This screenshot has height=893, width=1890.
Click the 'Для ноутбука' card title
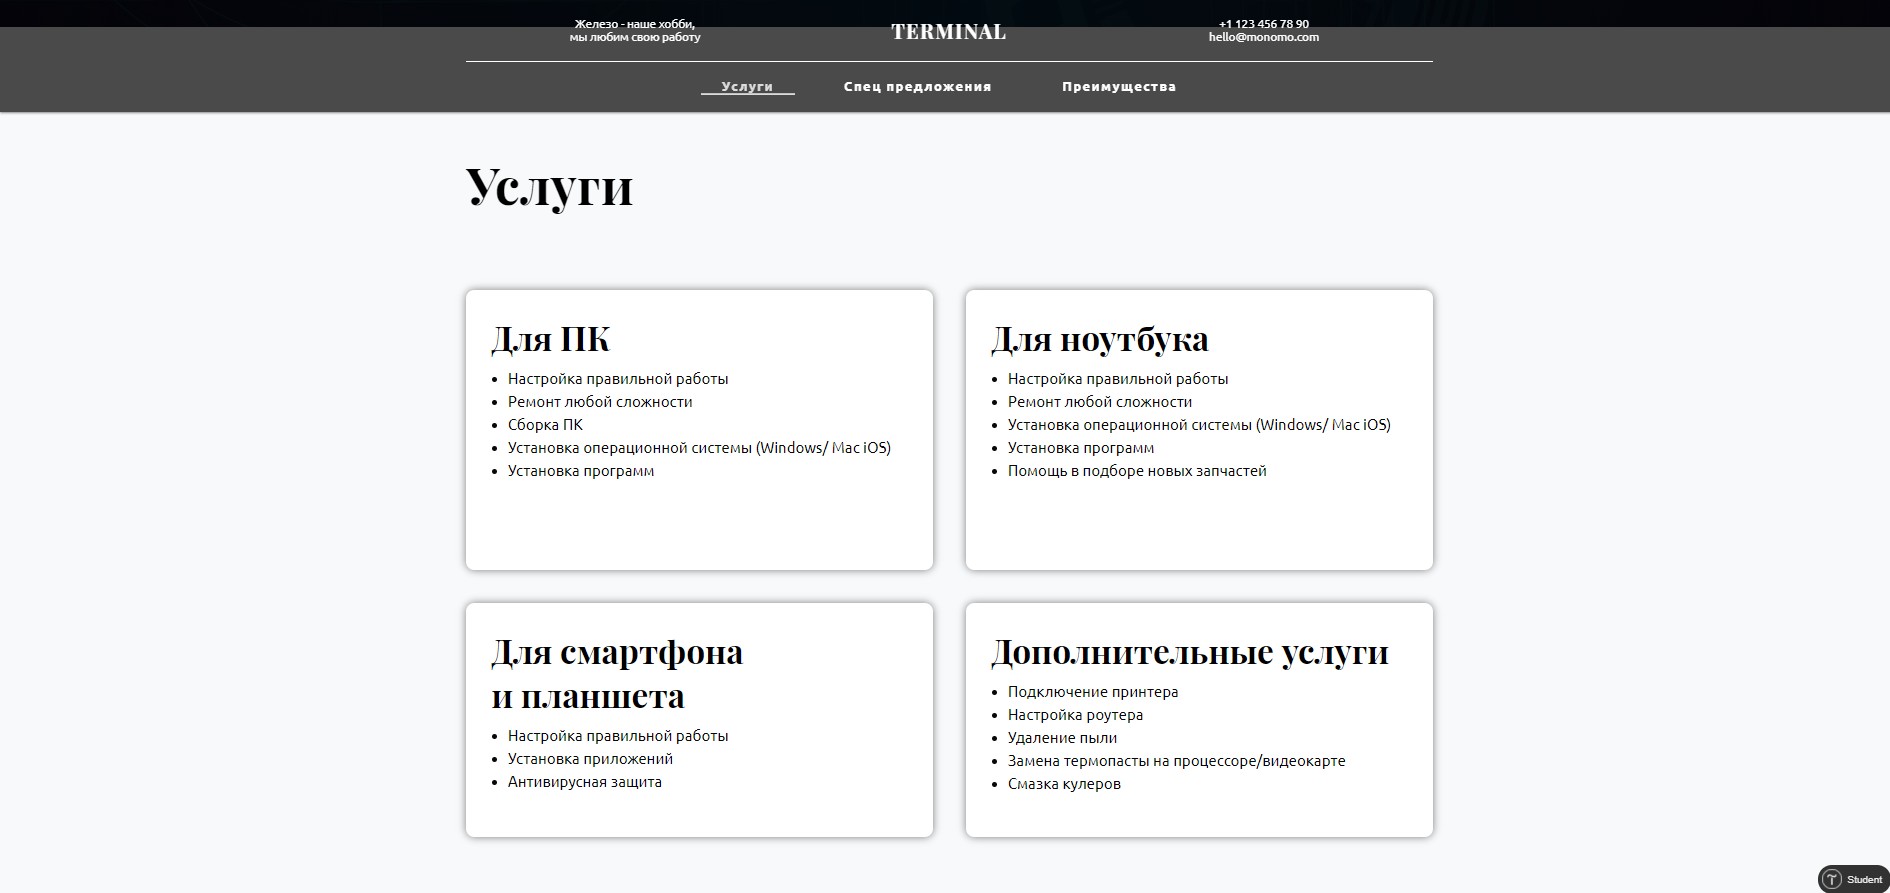(x=1099, y=339)
